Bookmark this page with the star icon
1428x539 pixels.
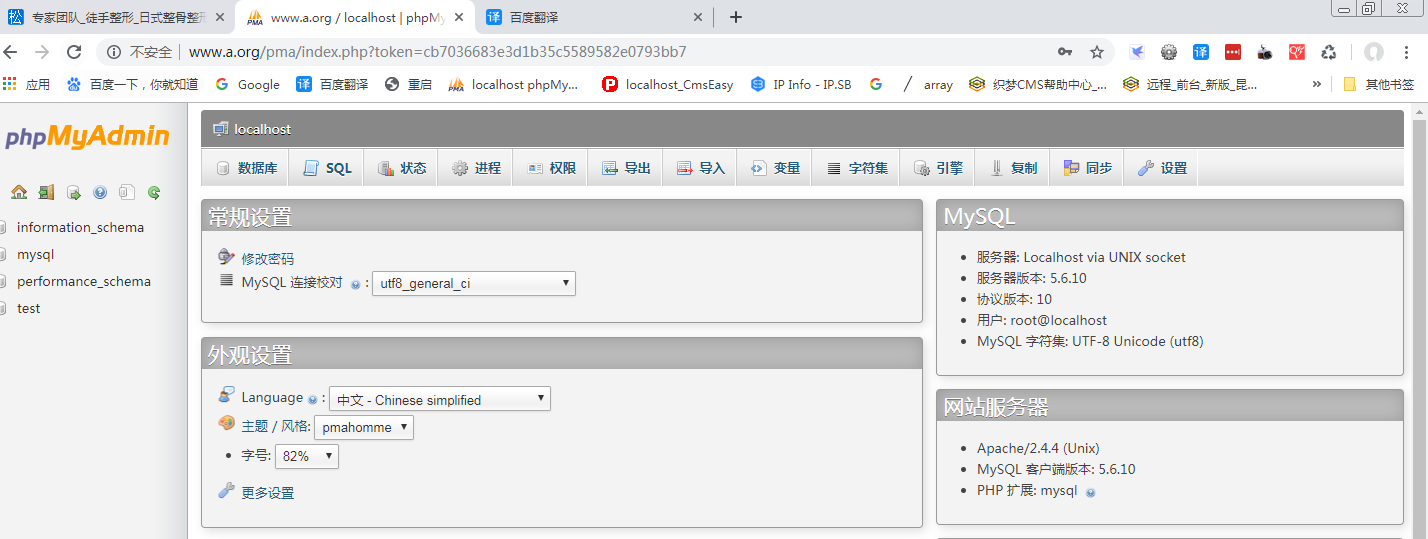1097,52
